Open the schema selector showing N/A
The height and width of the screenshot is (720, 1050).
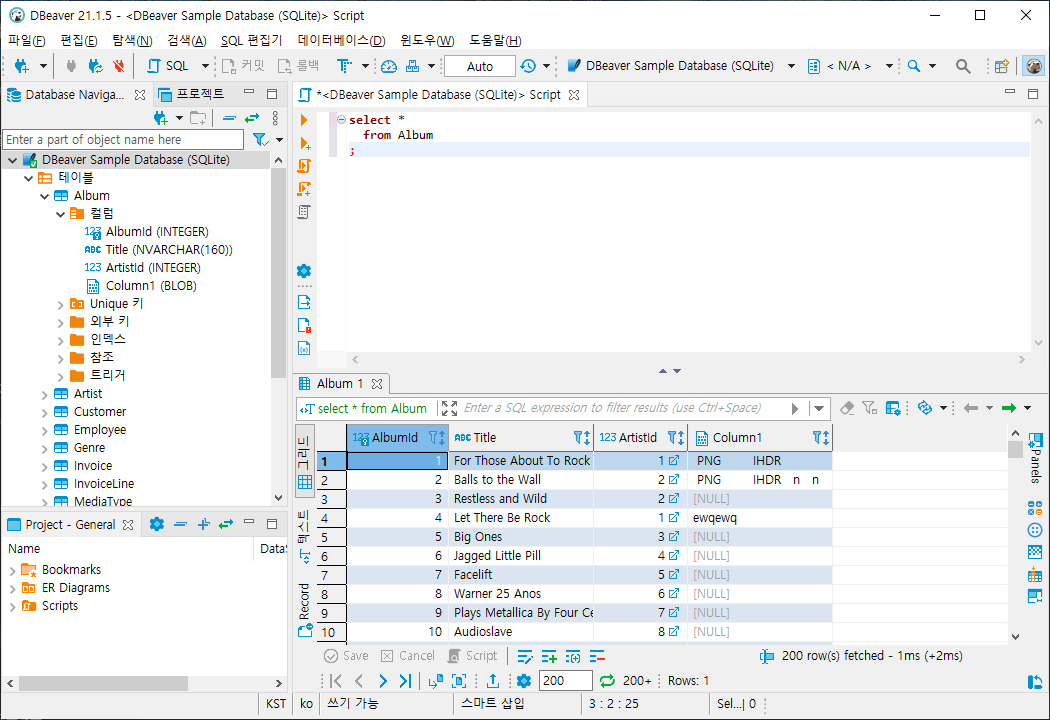[850, 66]
